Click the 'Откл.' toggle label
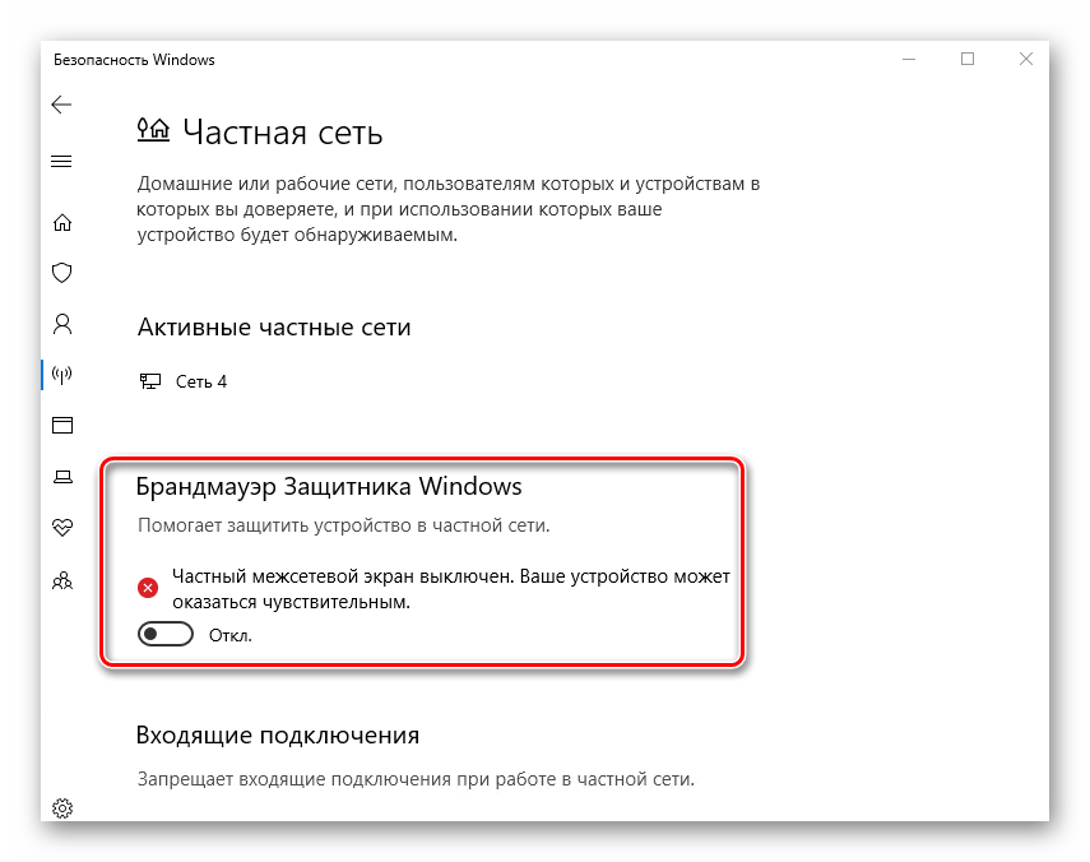1090x862 pixels. coord(230,635)
